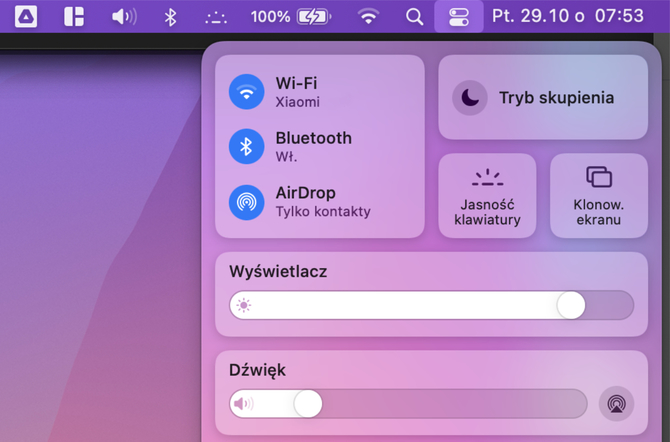Open the window layout app in menu bar
670x442 pixels.
(74, 17)
